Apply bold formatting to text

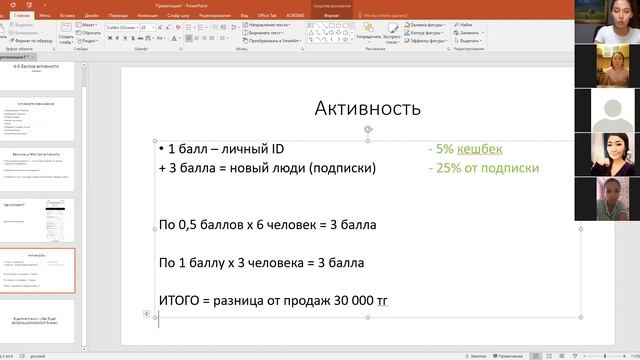coord(110,38)
